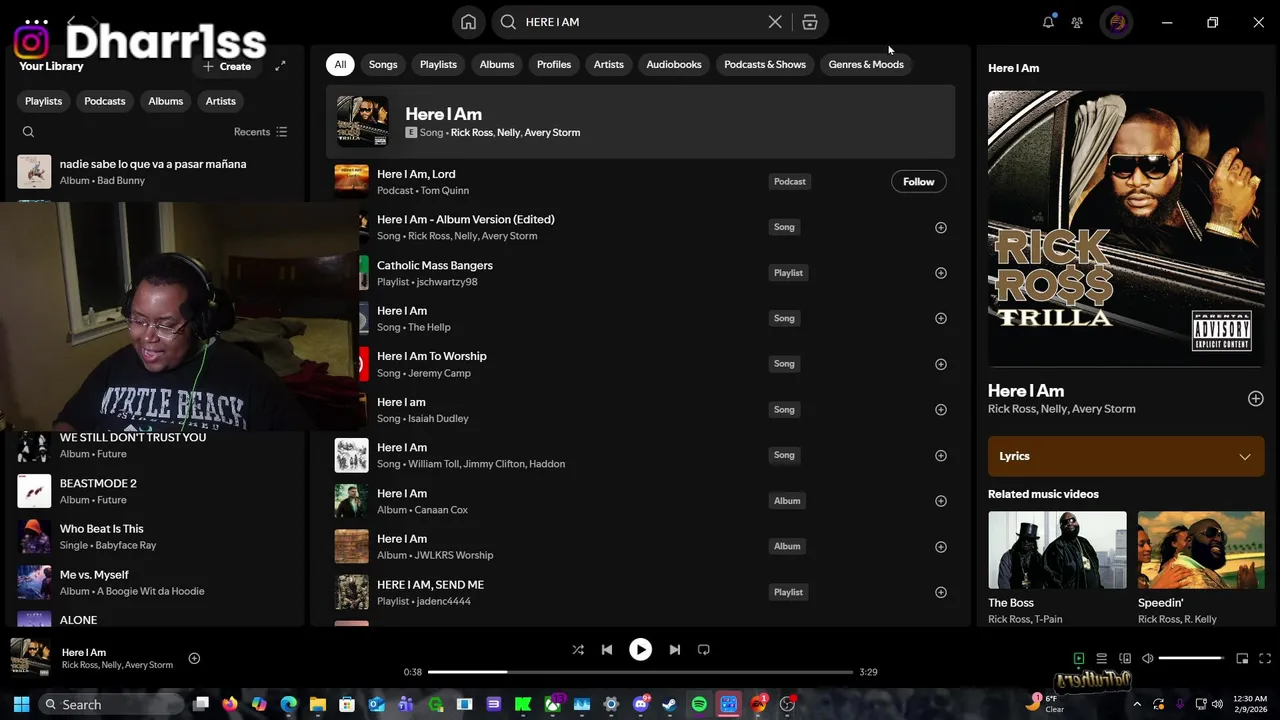Go to Spotify Home
Screen dimensions: 1280x720
[468, 22]
